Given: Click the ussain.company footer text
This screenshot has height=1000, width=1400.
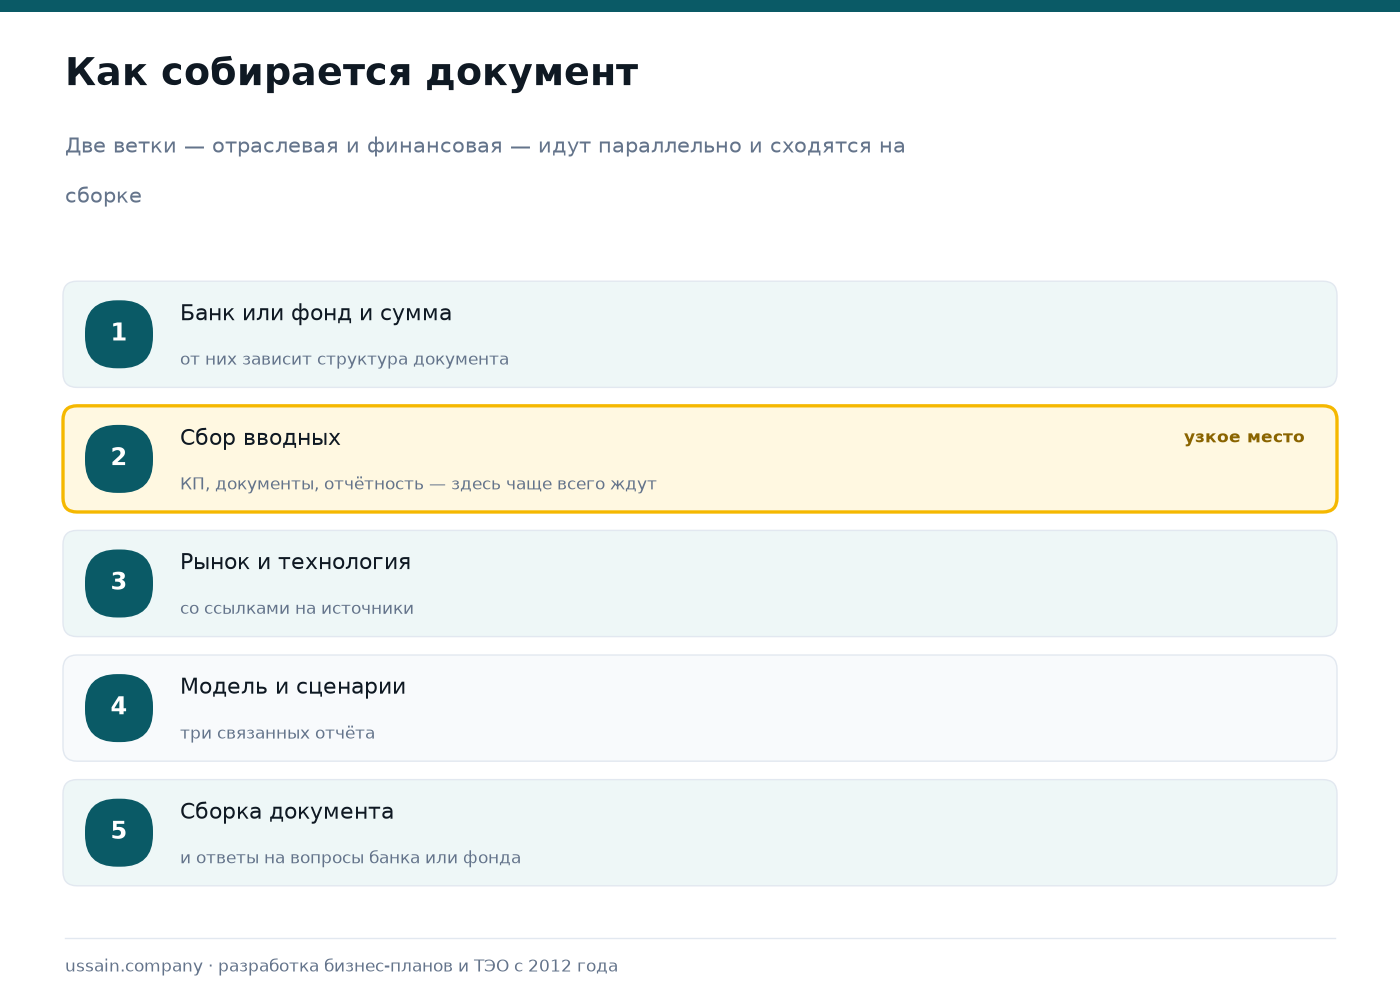Looking at the screenshot, I should click(341, 966).
